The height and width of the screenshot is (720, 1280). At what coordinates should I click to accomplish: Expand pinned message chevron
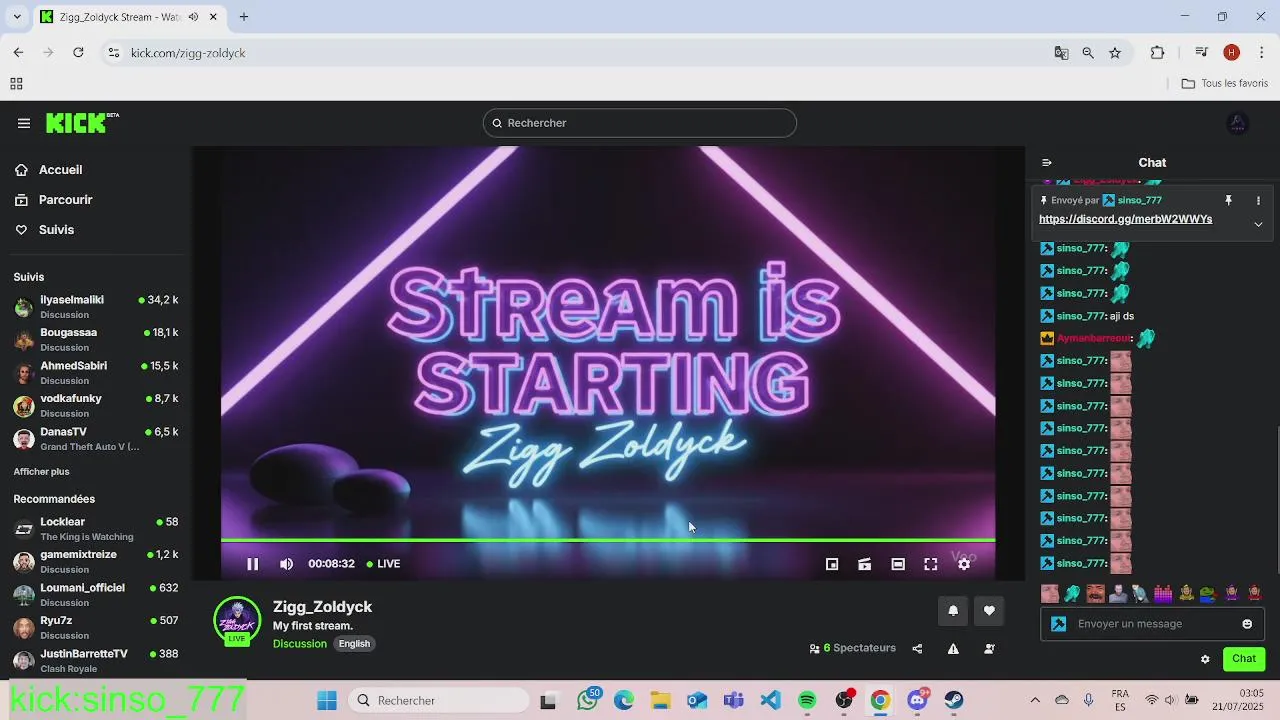[x=1258, y=224]
